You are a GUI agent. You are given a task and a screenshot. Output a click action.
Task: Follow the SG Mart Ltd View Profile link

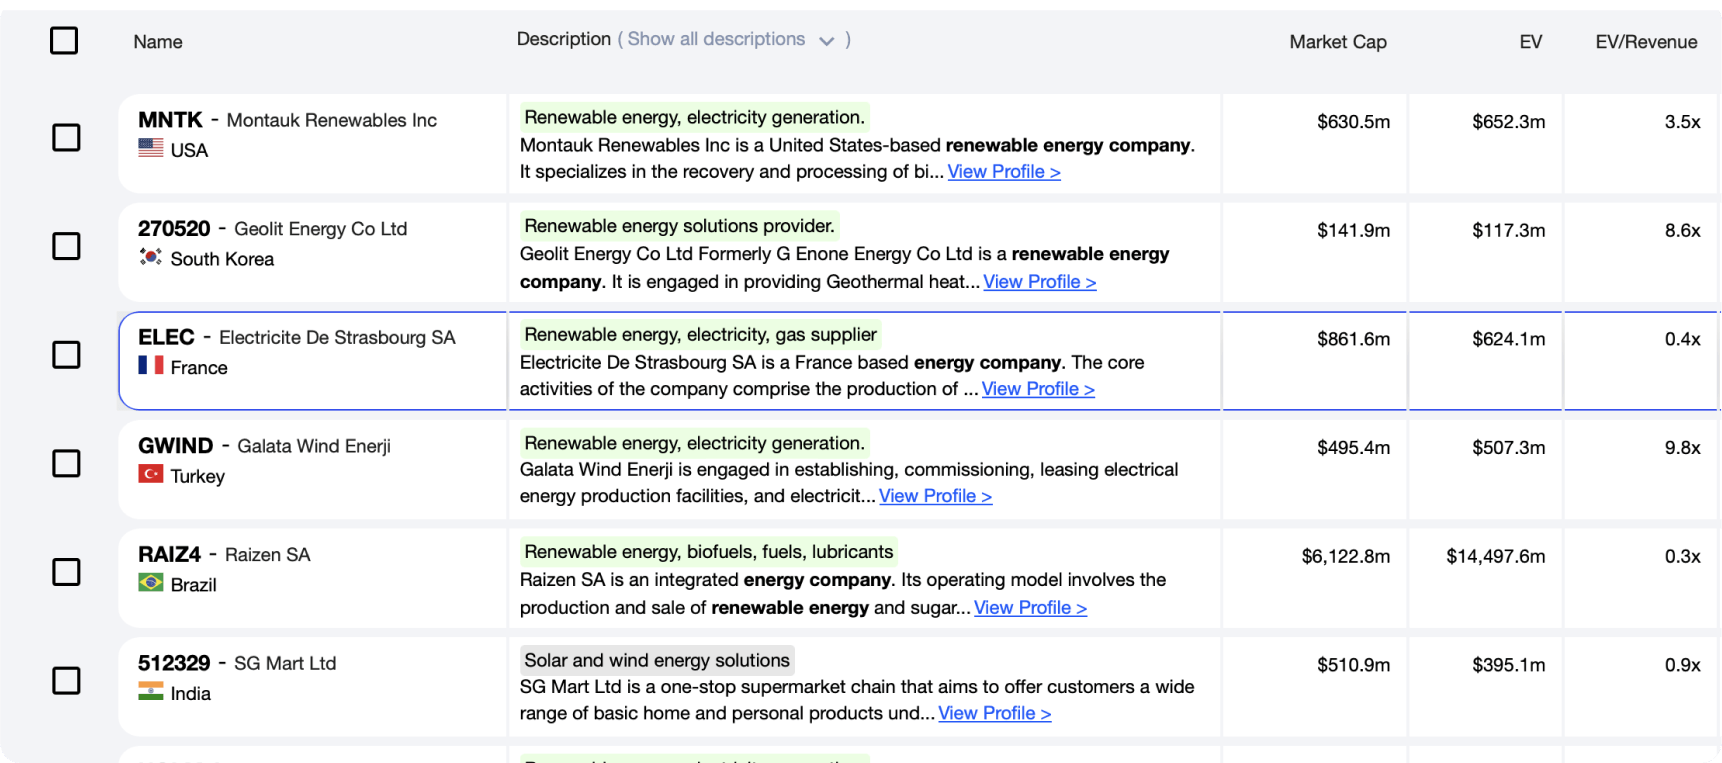tap(994, 713)
